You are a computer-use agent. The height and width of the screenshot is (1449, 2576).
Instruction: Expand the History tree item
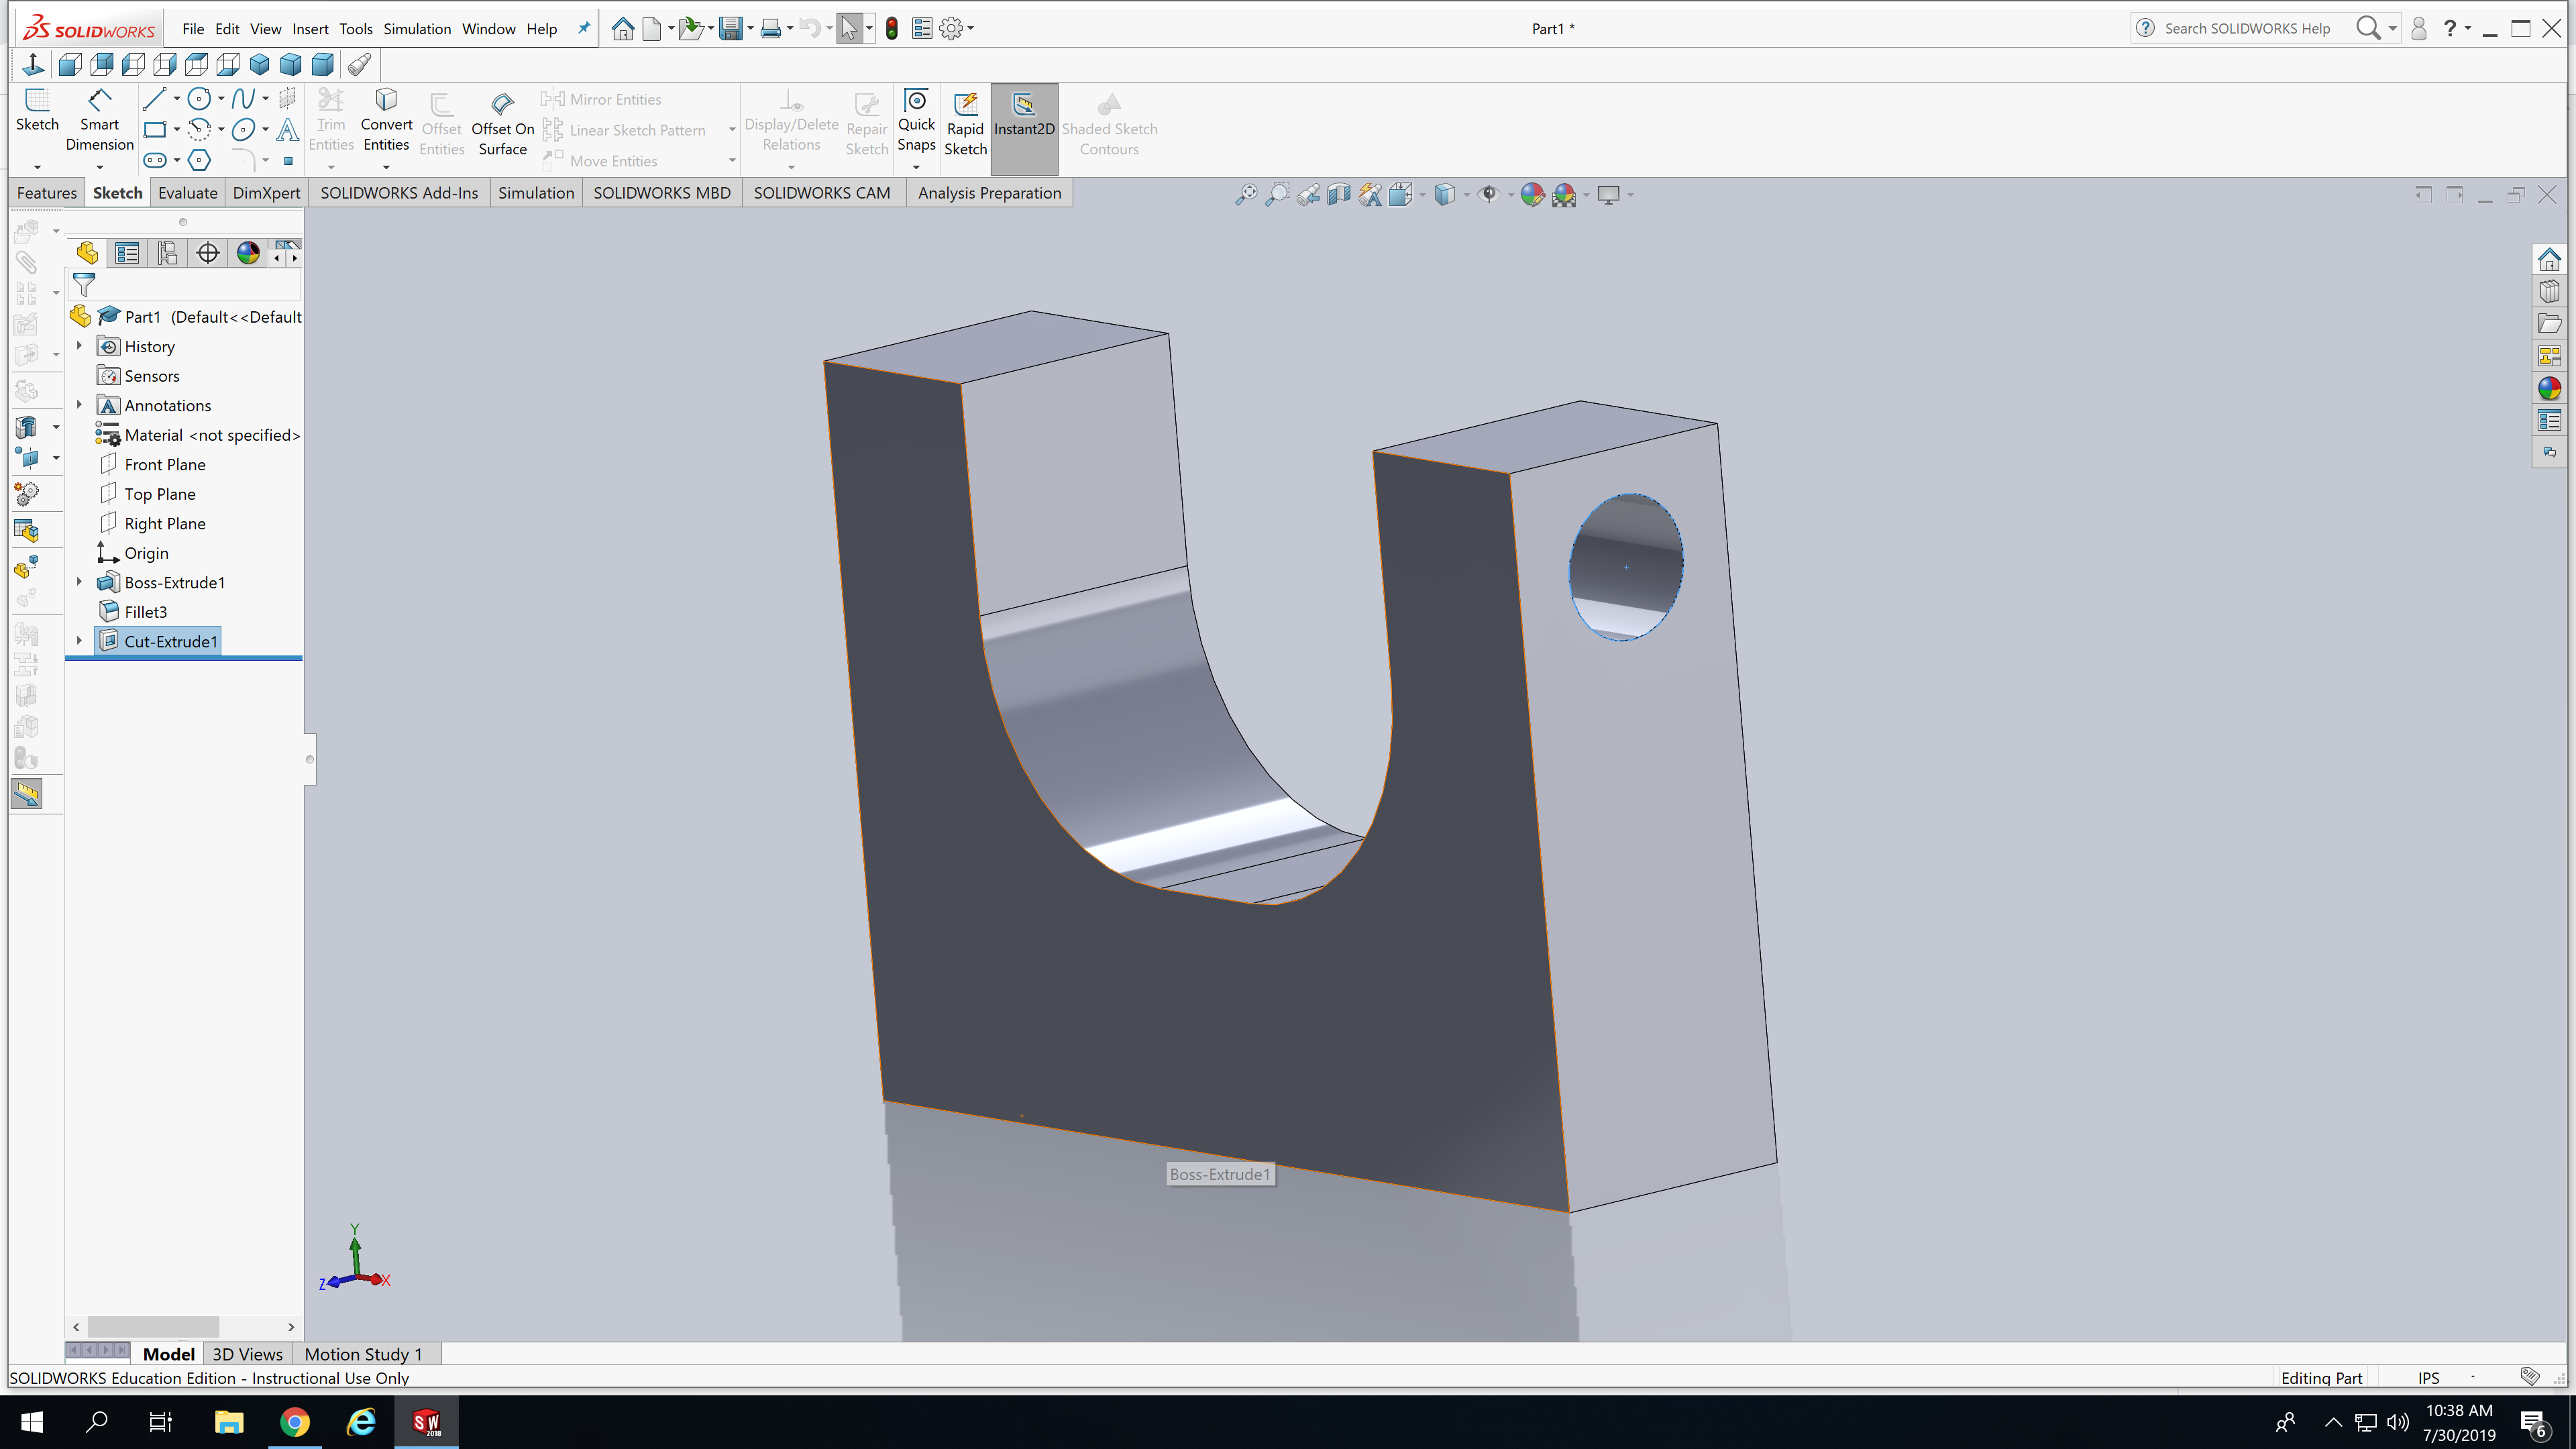tap(79, 346)
